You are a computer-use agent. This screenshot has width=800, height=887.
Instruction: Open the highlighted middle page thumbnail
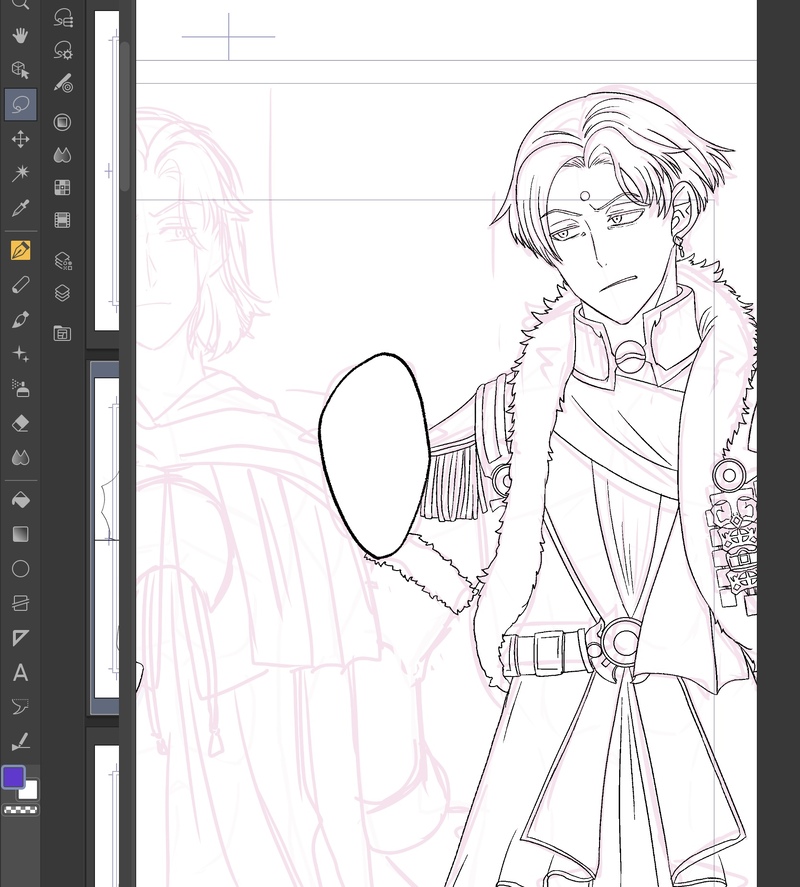105,538
